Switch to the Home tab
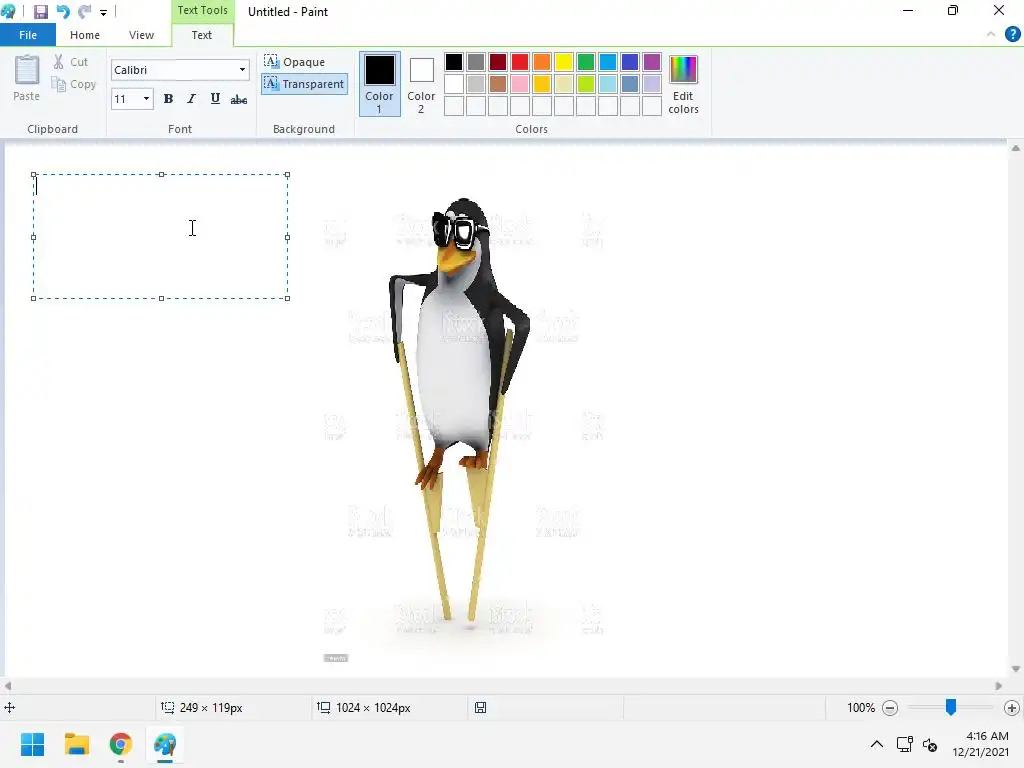The height and width of the screenshot is (768, 1024). click(x=85, y=35)
